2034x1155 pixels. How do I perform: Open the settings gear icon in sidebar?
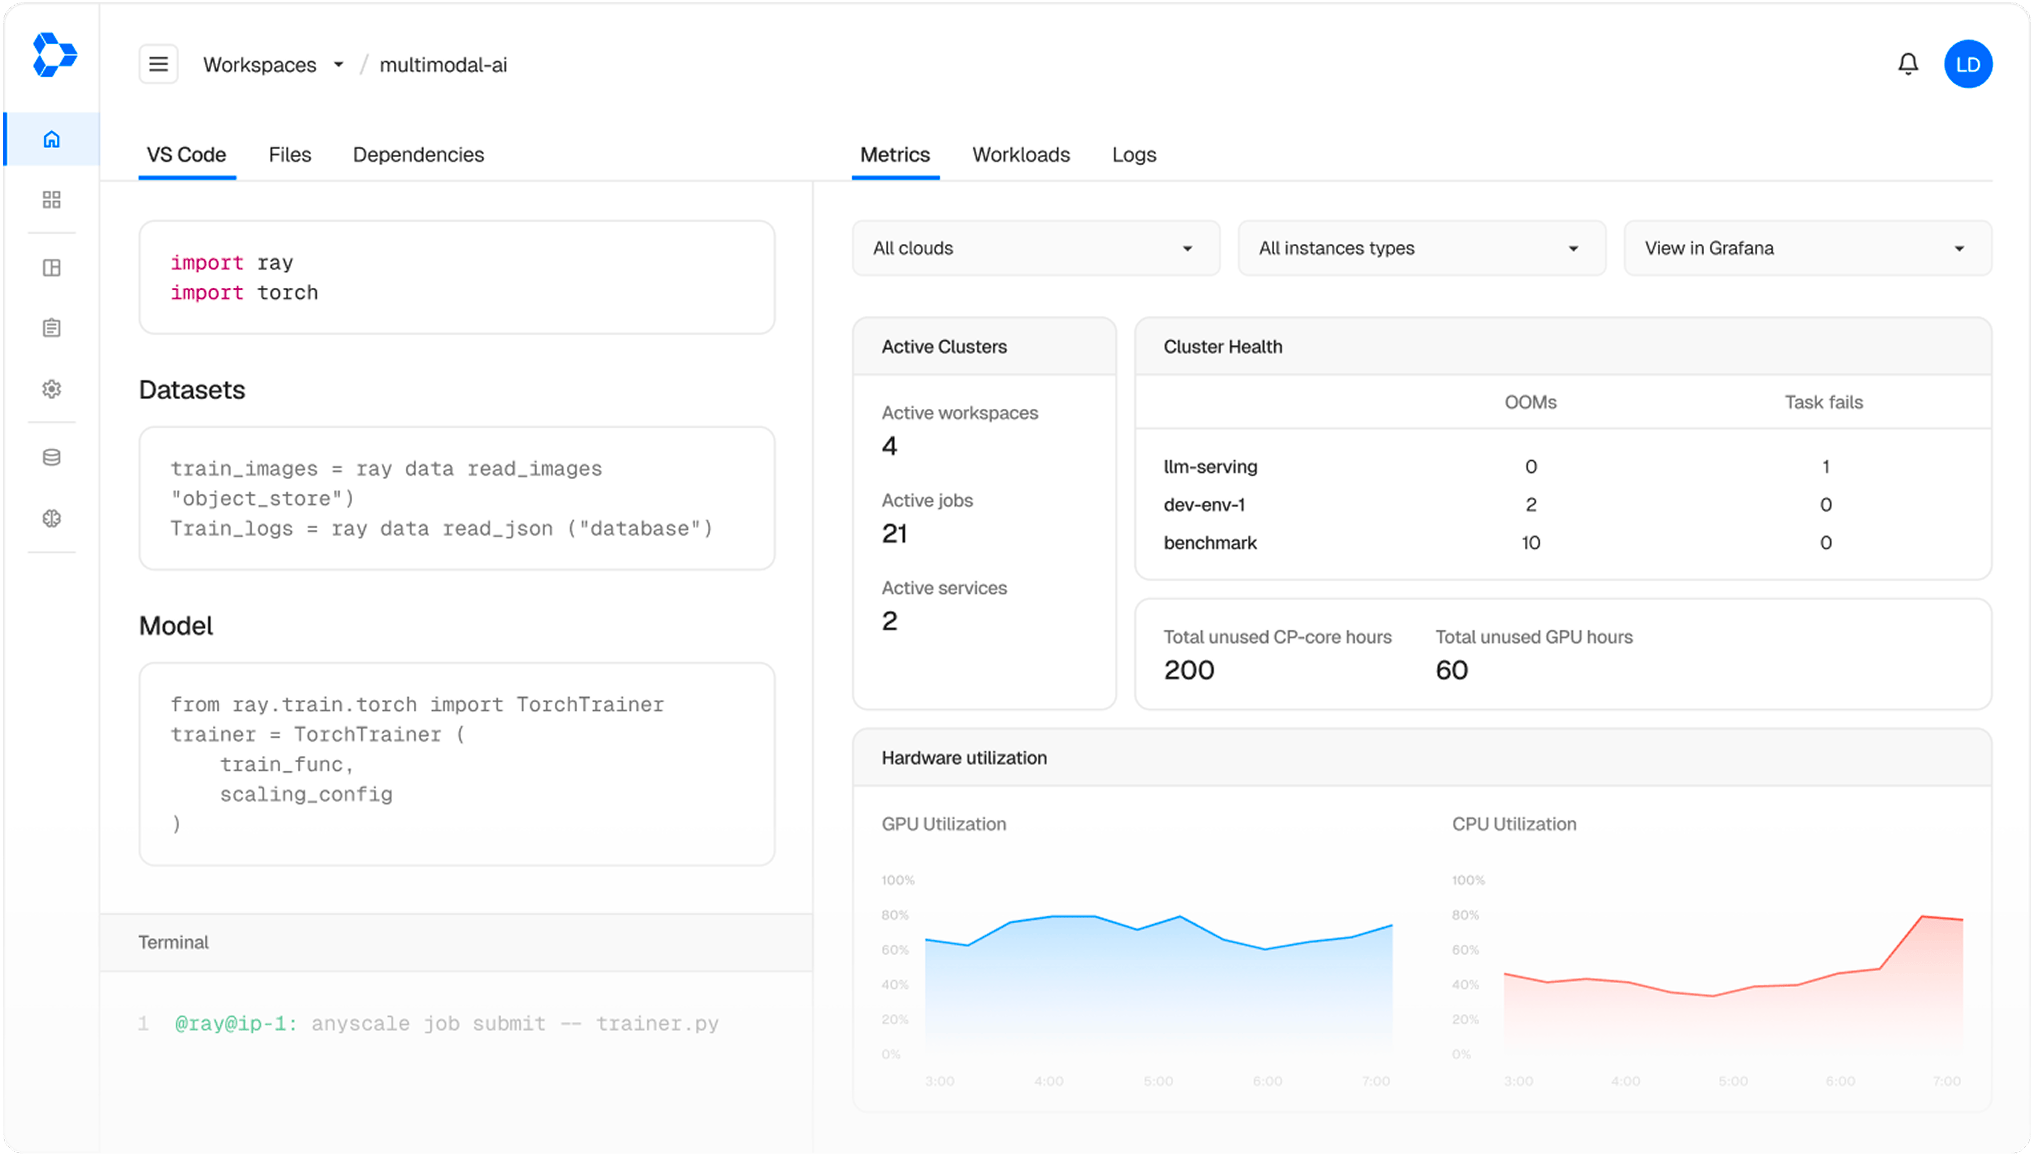52,389
